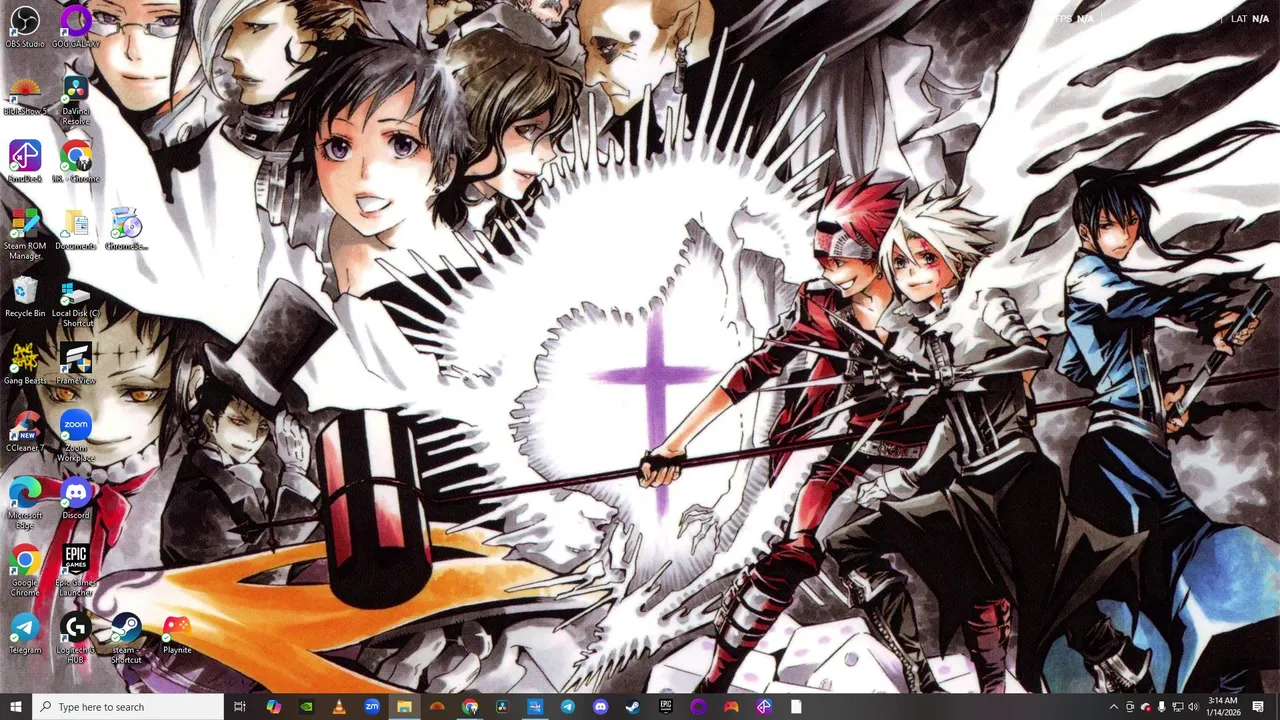Select the Epic Games Launcher desktop icon
The width and height of the screenshot is (1280, 720).
(76, 571)
